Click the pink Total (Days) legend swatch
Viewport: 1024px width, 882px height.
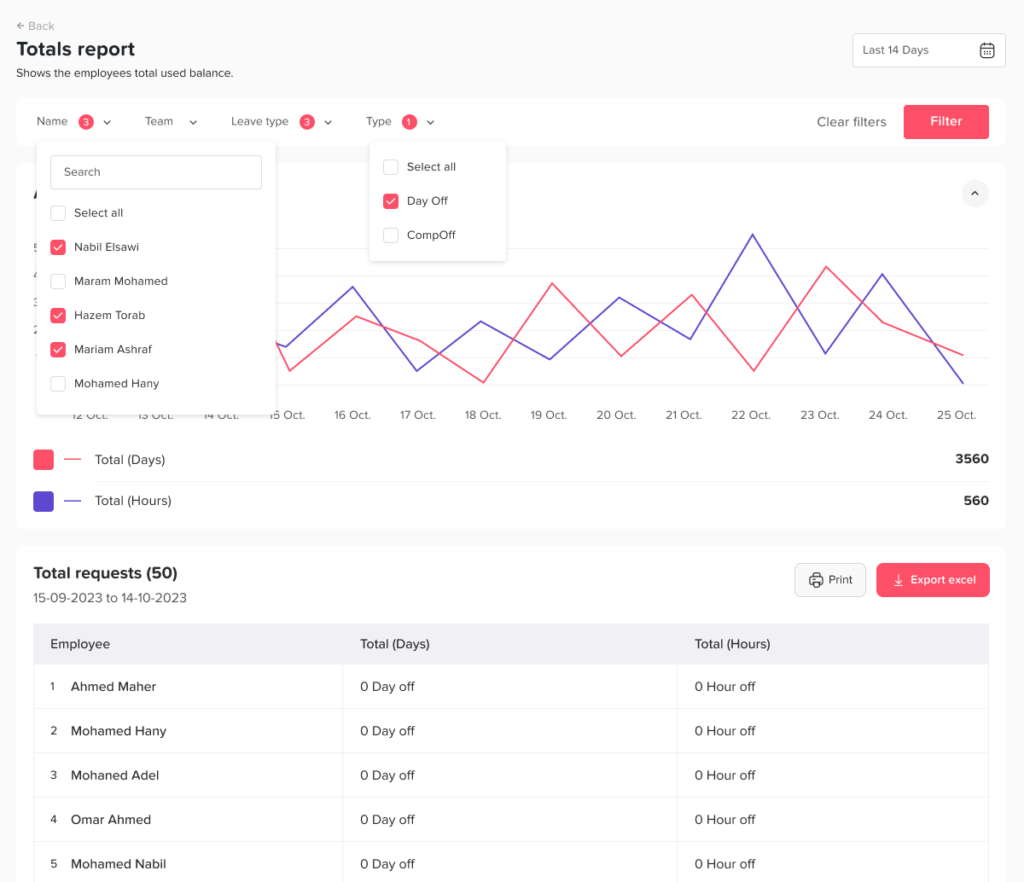coord(43,460)
